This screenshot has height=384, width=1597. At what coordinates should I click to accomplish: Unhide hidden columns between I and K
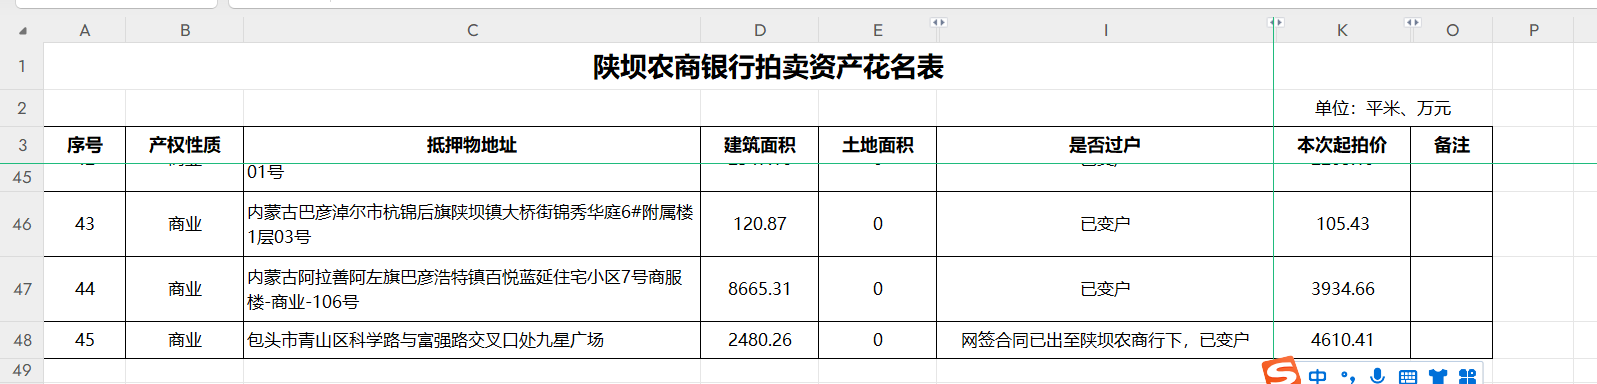[x=1275, y=22]
